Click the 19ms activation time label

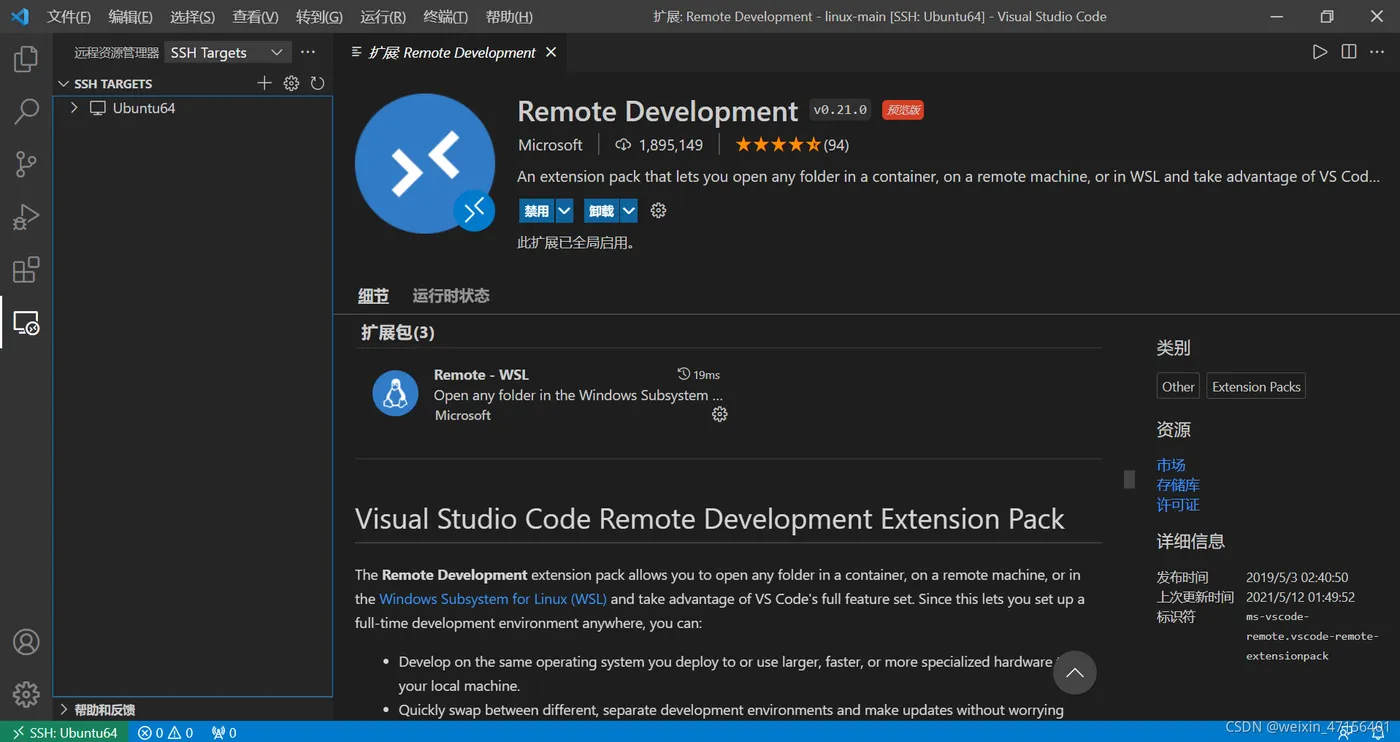coord(699,374)
